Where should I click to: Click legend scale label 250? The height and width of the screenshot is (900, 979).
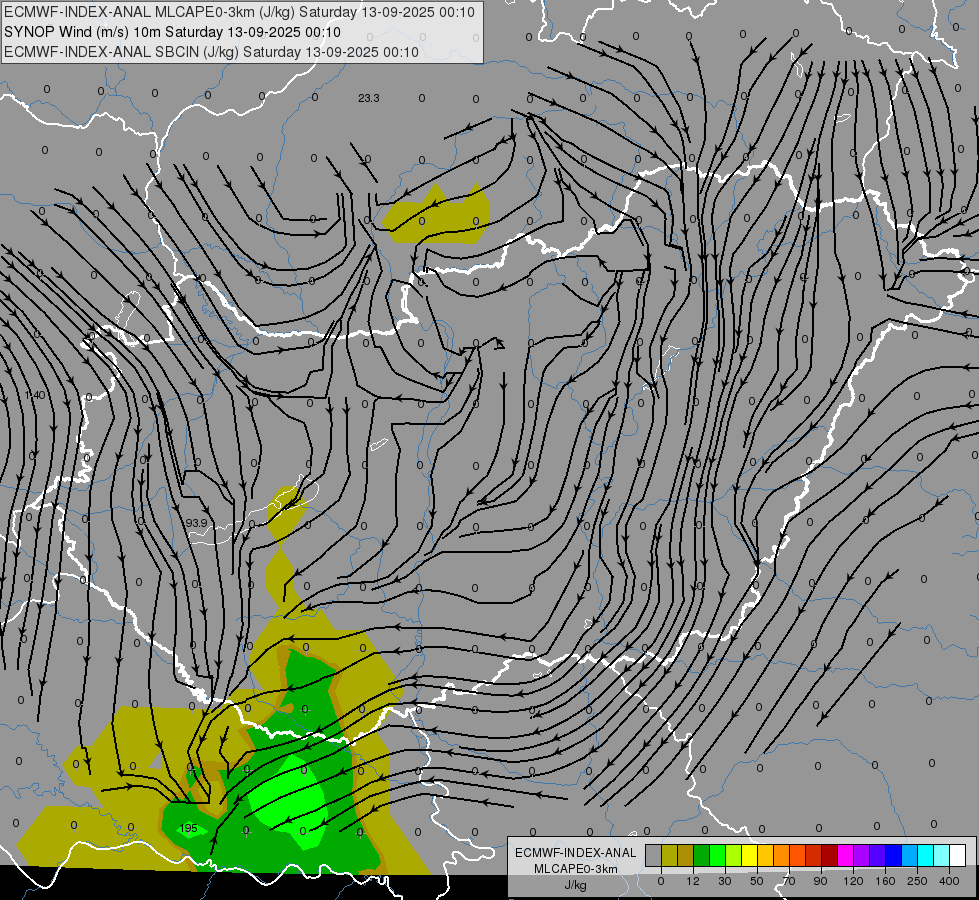(917, 881)
